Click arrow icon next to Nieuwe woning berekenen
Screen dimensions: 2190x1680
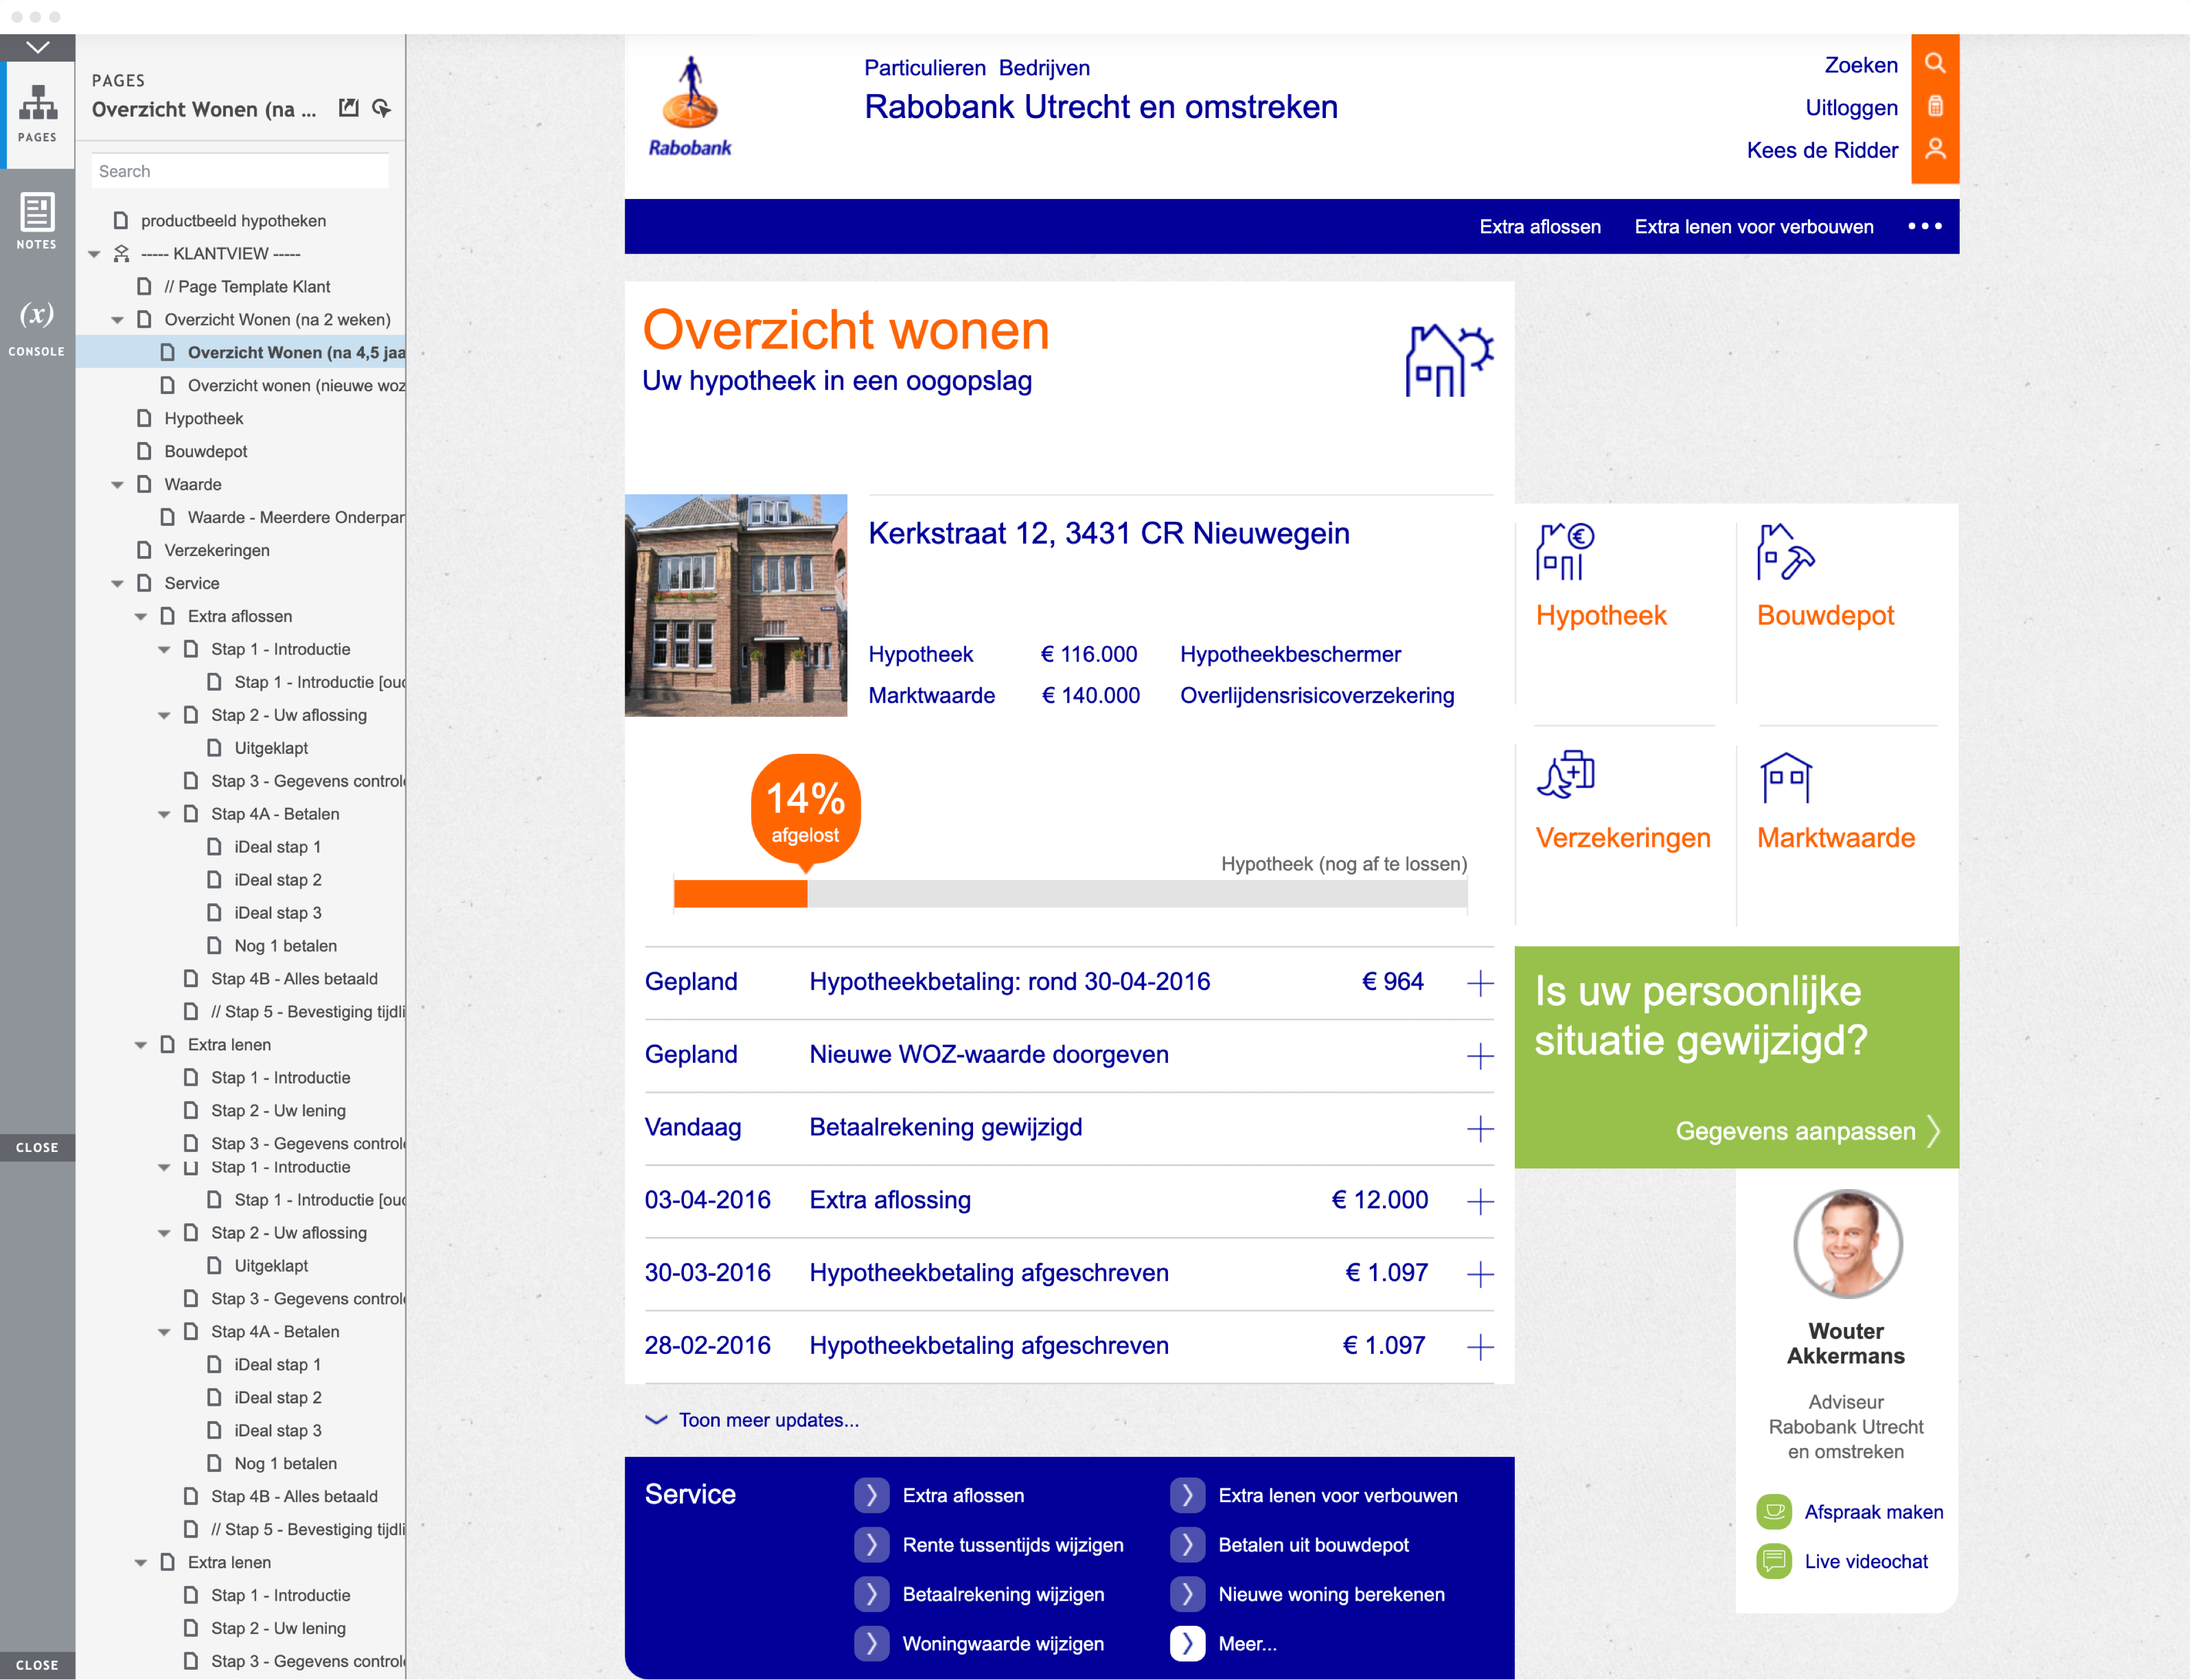coord(1187,1594)
